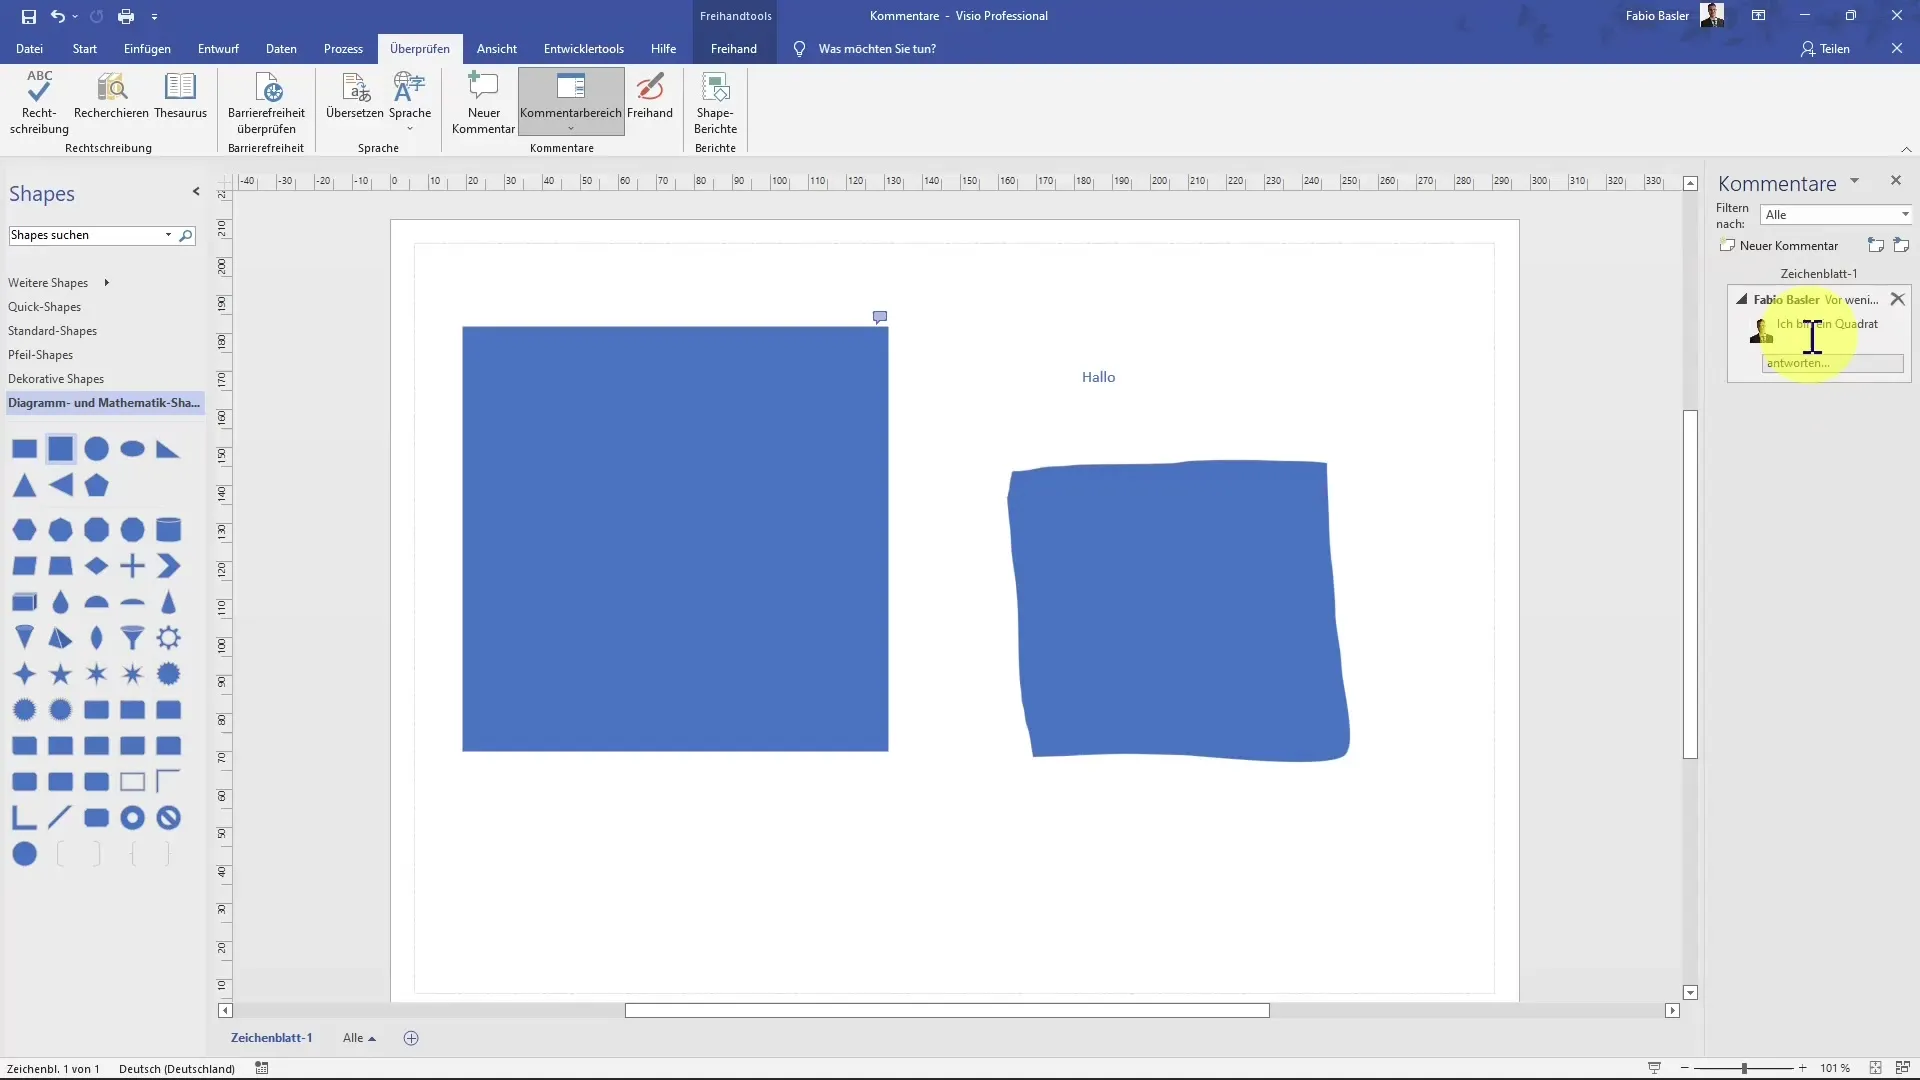
Task: Add a new page with plus icon
Action: (x=411, y=1038)
